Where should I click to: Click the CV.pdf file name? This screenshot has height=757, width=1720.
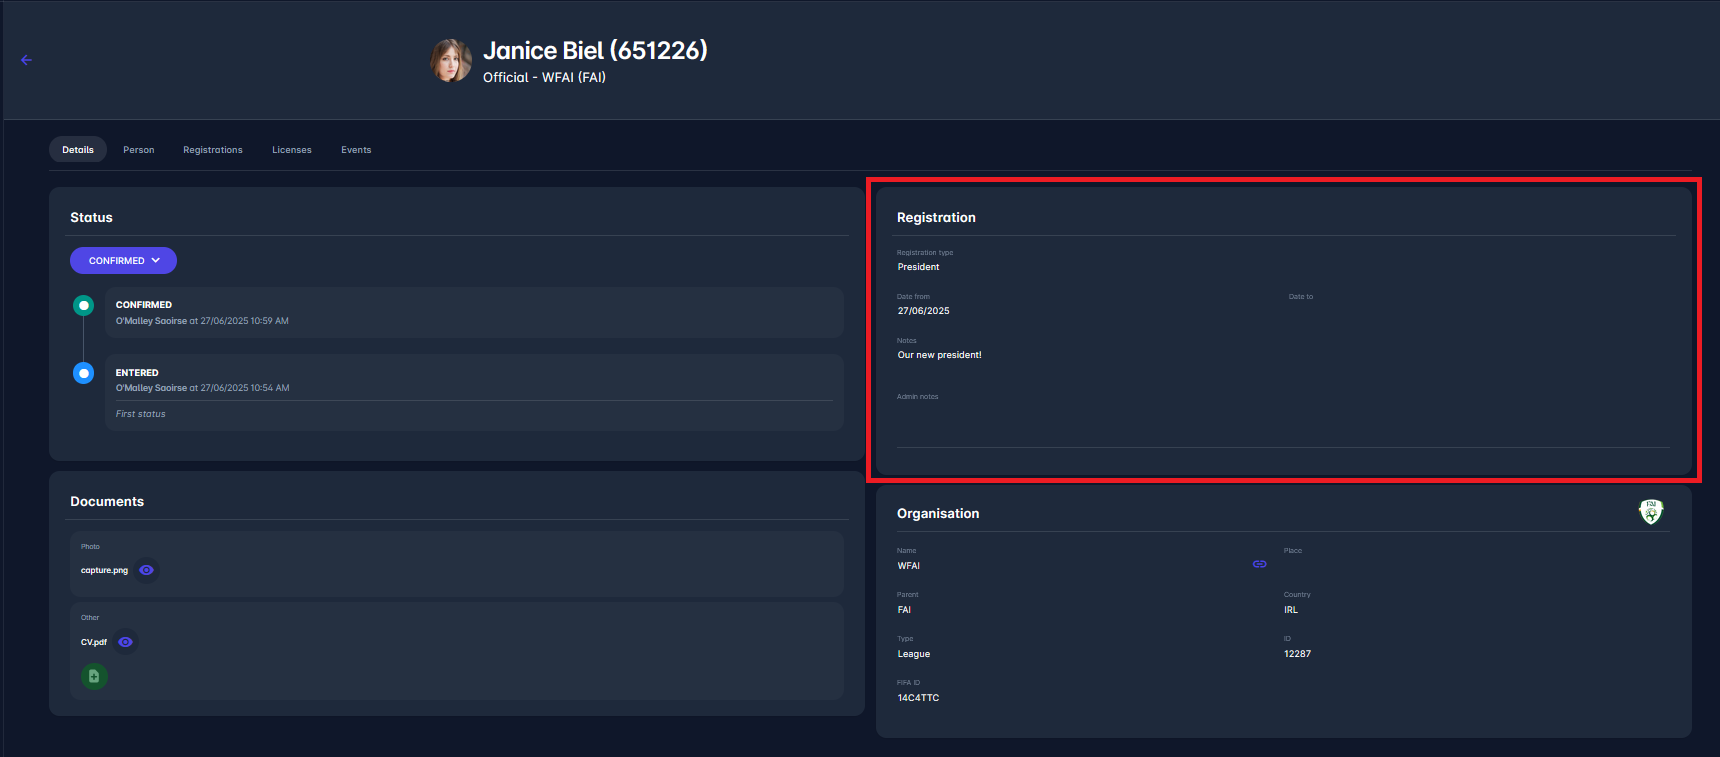[94, 642]
